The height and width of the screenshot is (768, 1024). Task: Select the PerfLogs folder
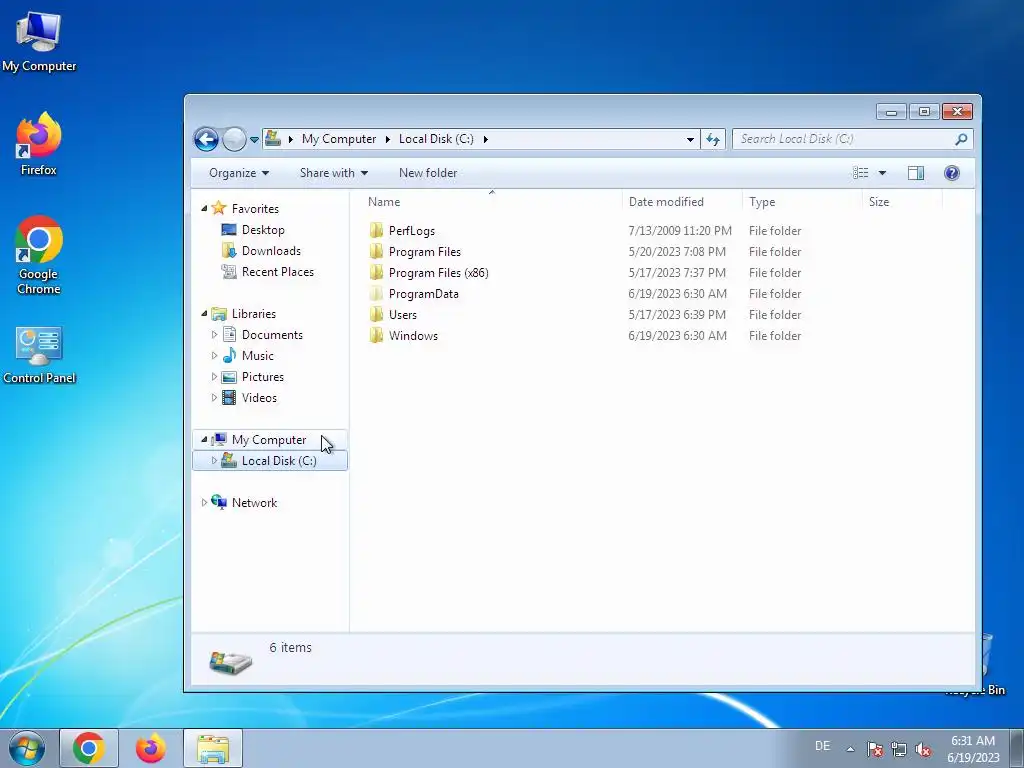click(411, 231)
